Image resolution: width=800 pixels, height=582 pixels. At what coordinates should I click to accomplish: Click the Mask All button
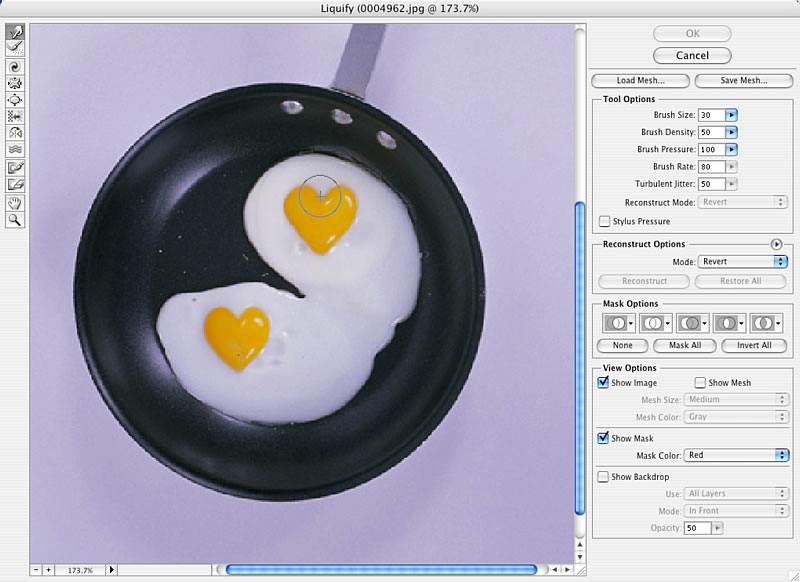pos(685,345)
